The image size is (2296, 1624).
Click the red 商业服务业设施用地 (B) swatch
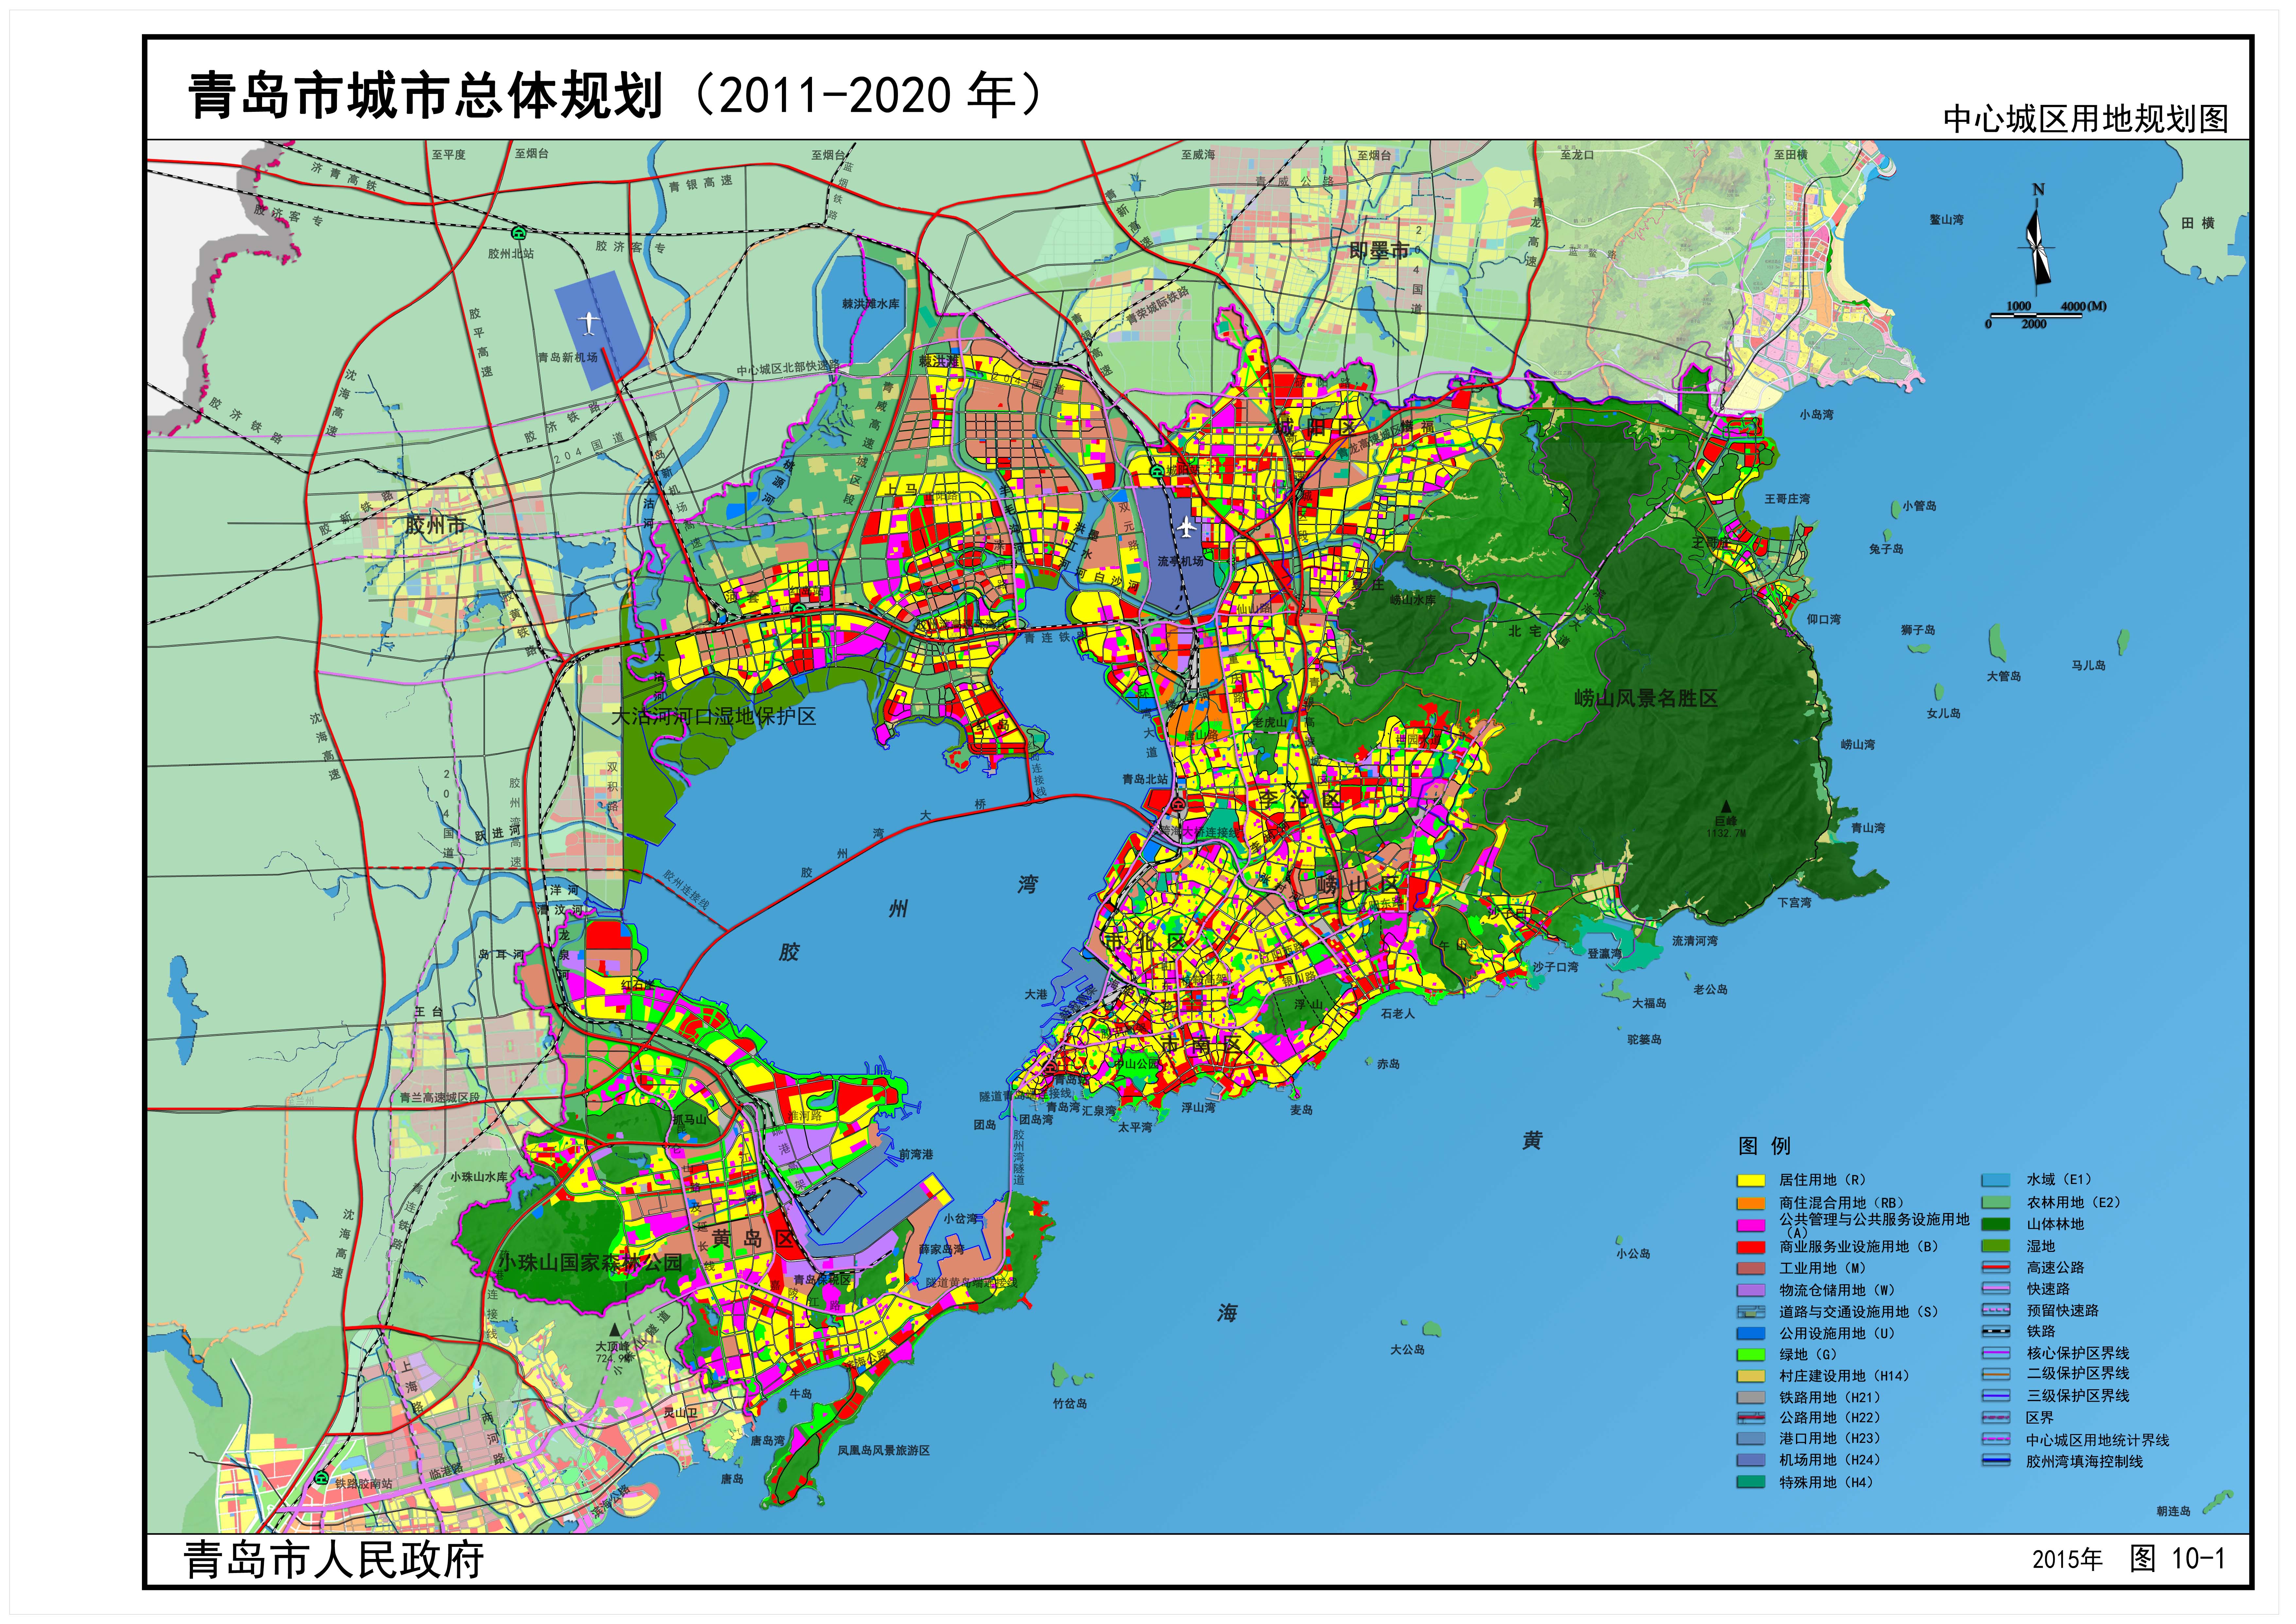pyautogui.click(x=1751, y=1247)
